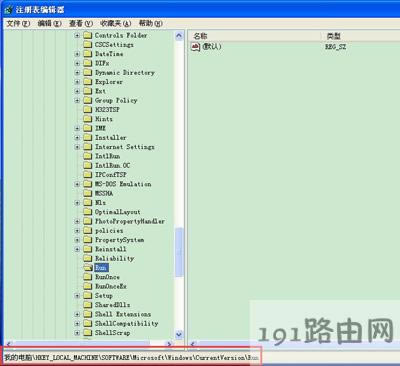Viewport: 400px width, 366px height.
Task: Click the PhotoPropertyHandler folder icon
Action: (88, 221)
